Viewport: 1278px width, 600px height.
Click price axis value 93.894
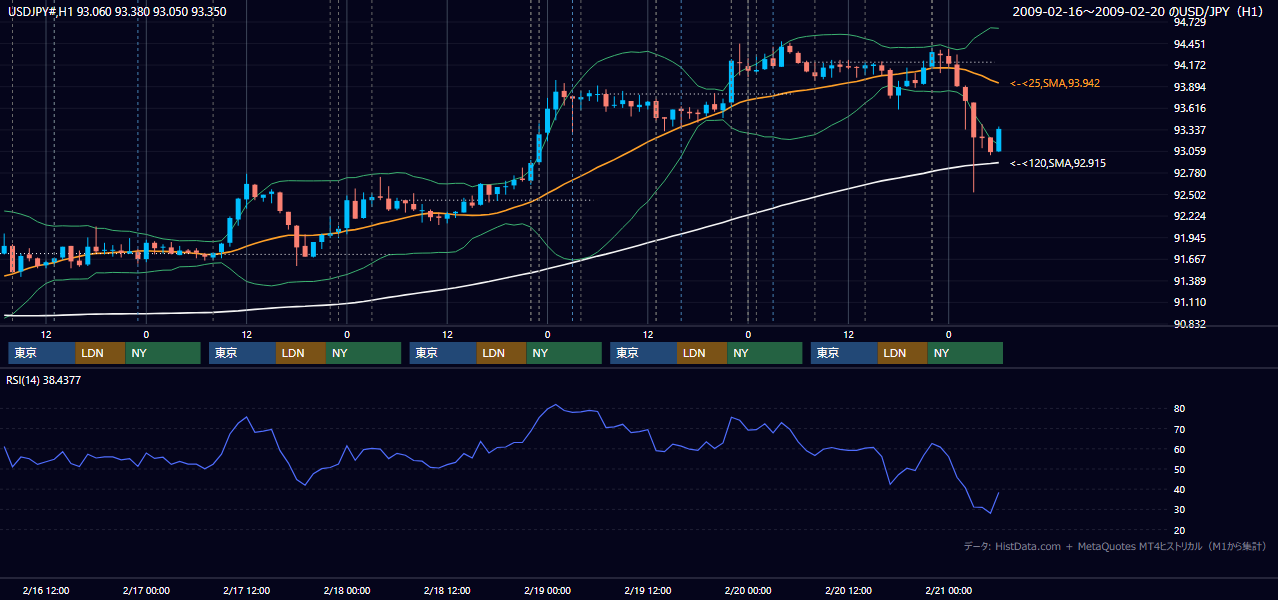(x=1189, y=87)
